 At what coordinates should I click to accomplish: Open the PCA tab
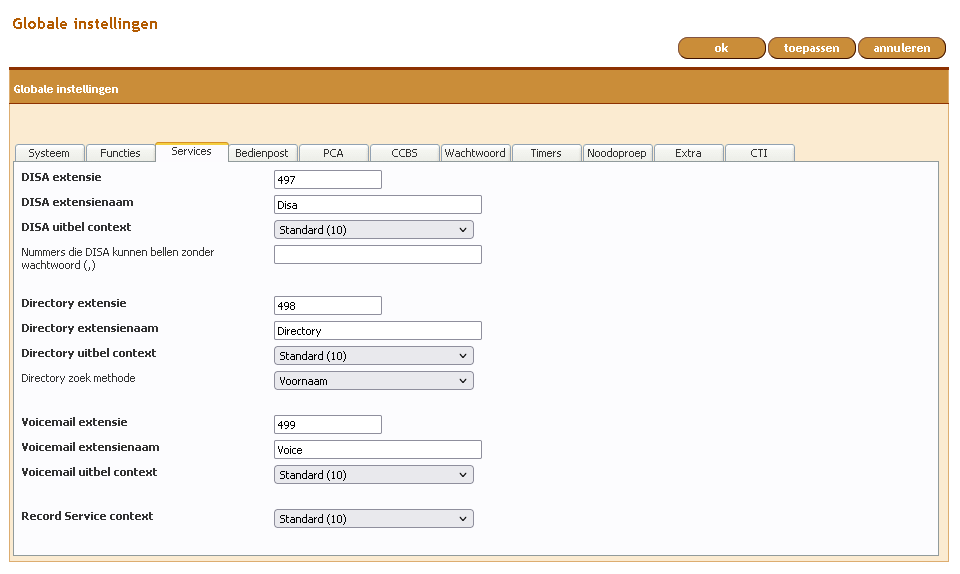[x=333, y=153]
